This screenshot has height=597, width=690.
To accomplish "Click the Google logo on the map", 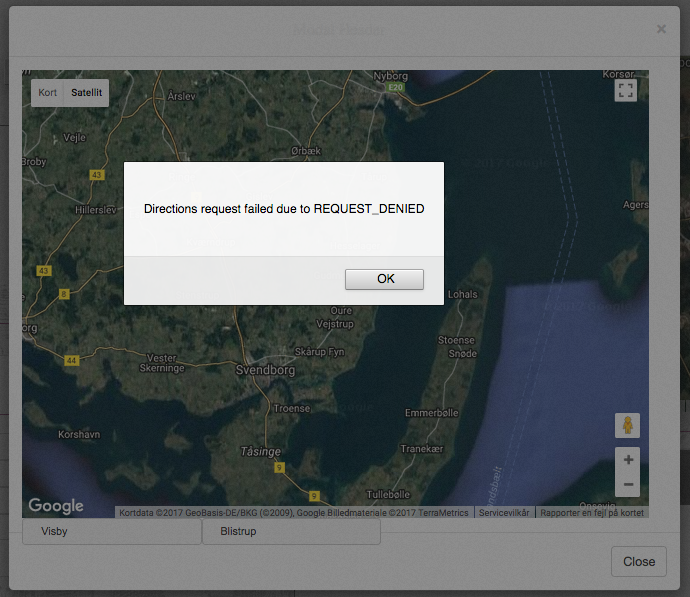I will point(56,506).
